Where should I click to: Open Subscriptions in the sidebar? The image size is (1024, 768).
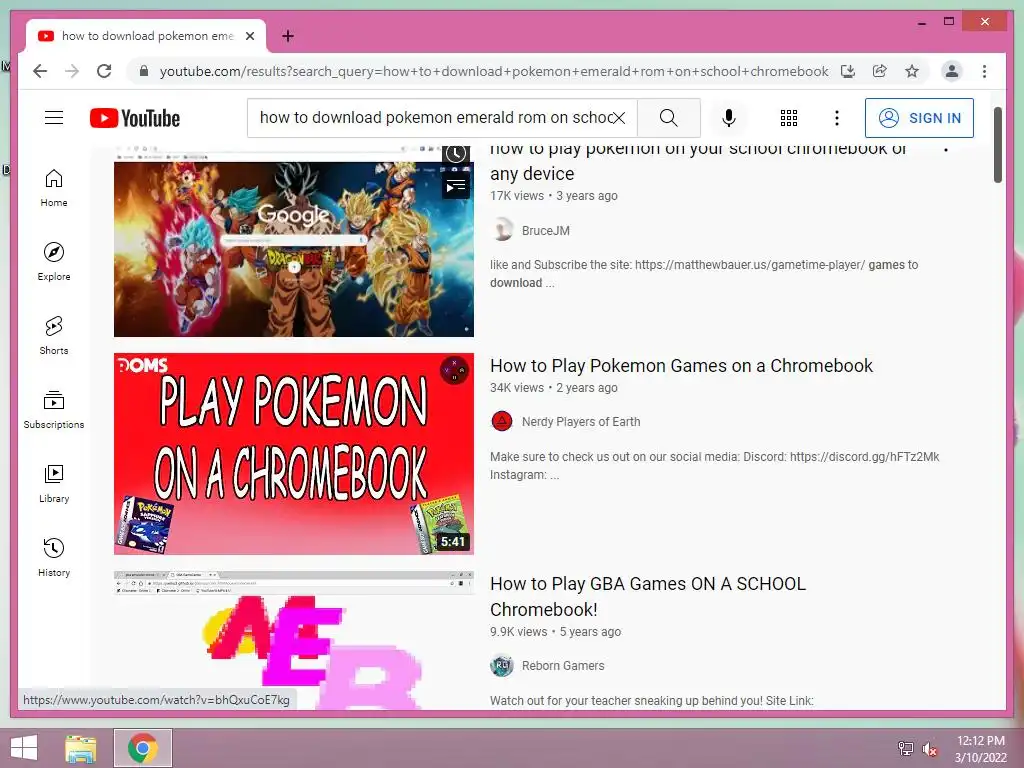click(54, 409)
